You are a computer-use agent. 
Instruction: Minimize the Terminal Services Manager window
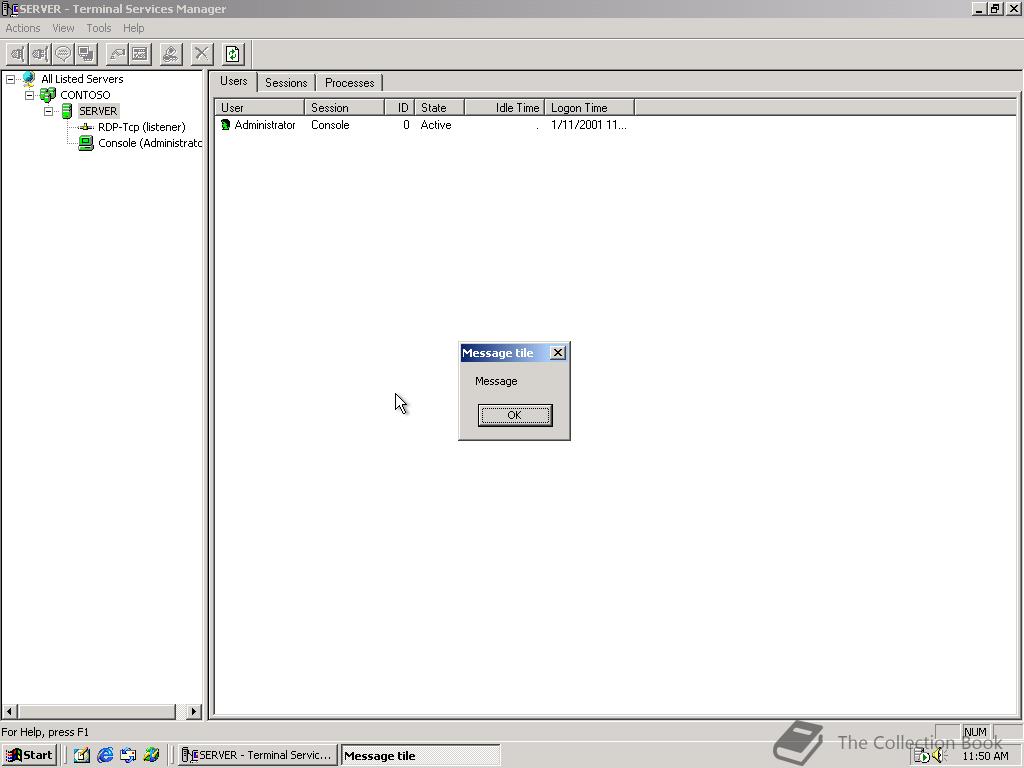coord(979,8)
